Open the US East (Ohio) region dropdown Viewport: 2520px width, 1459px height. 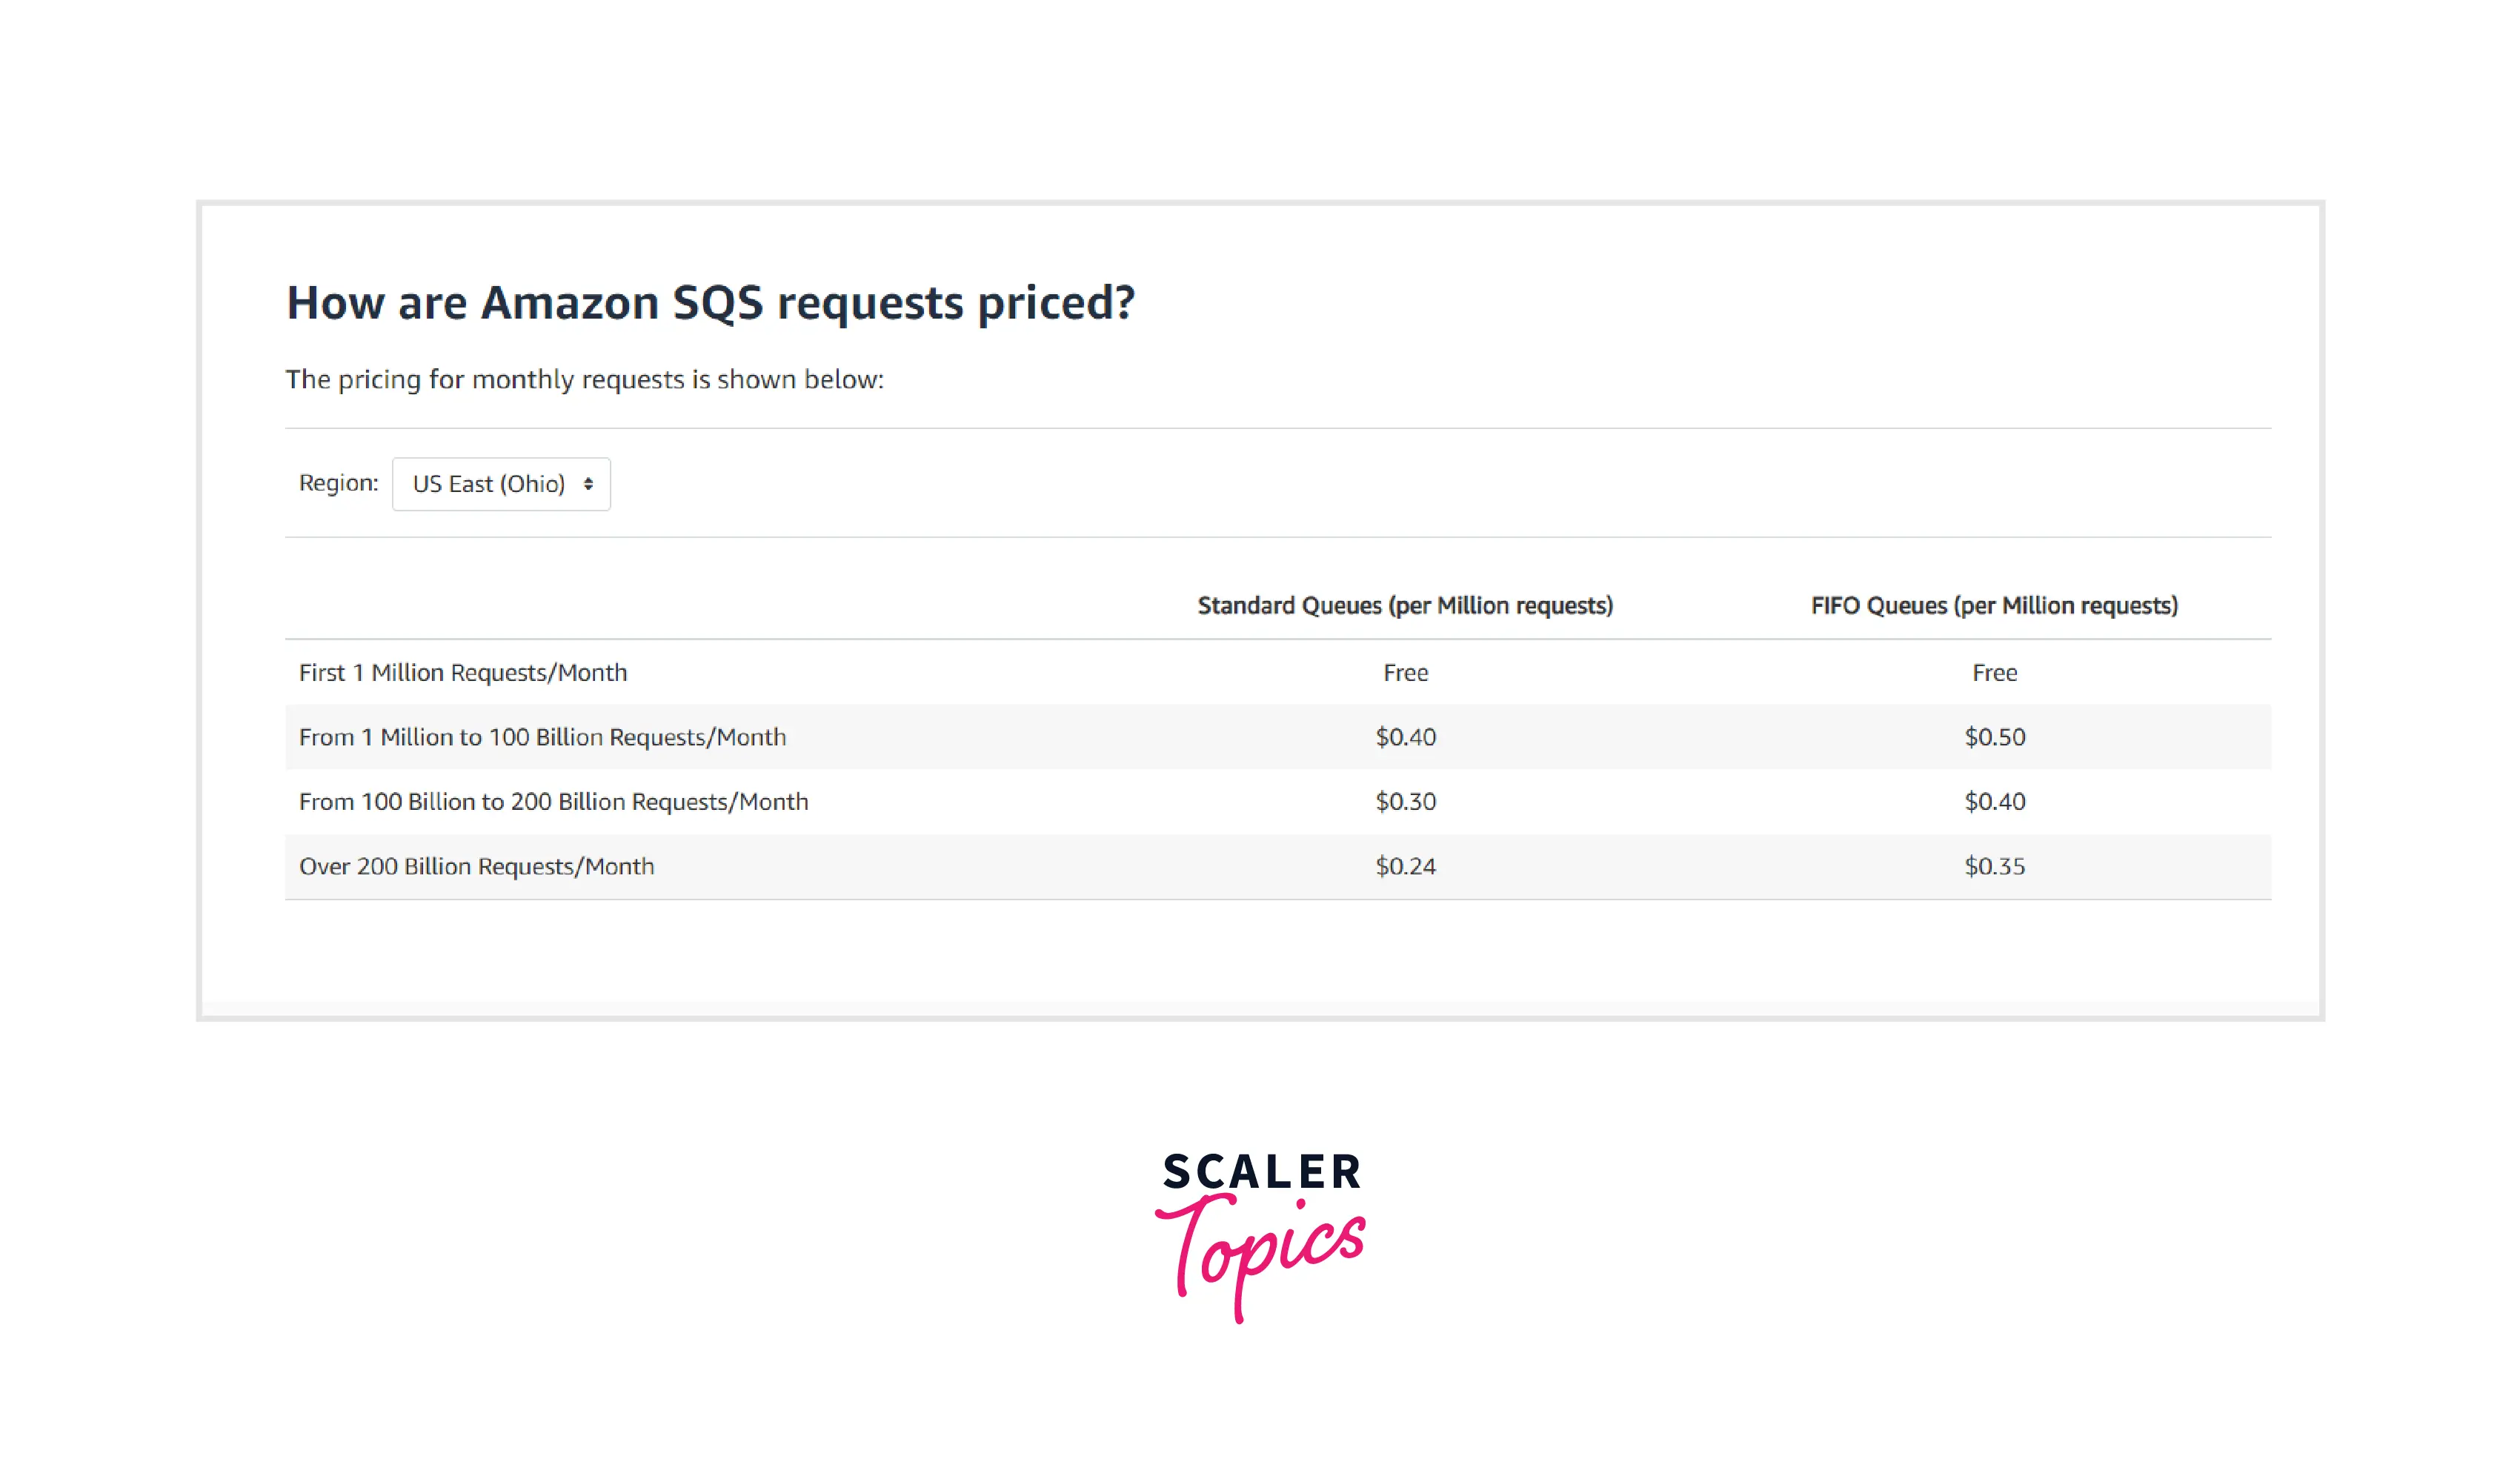pyautogui.click(x=500, y=484)
